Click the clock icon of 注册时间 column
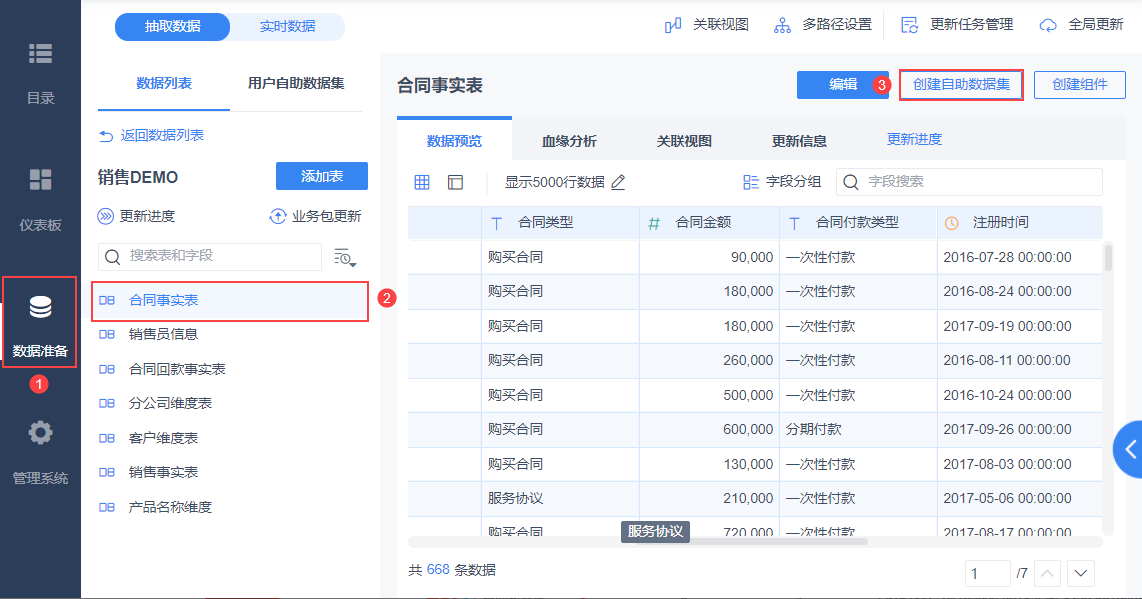 click(x=951, y=223)
